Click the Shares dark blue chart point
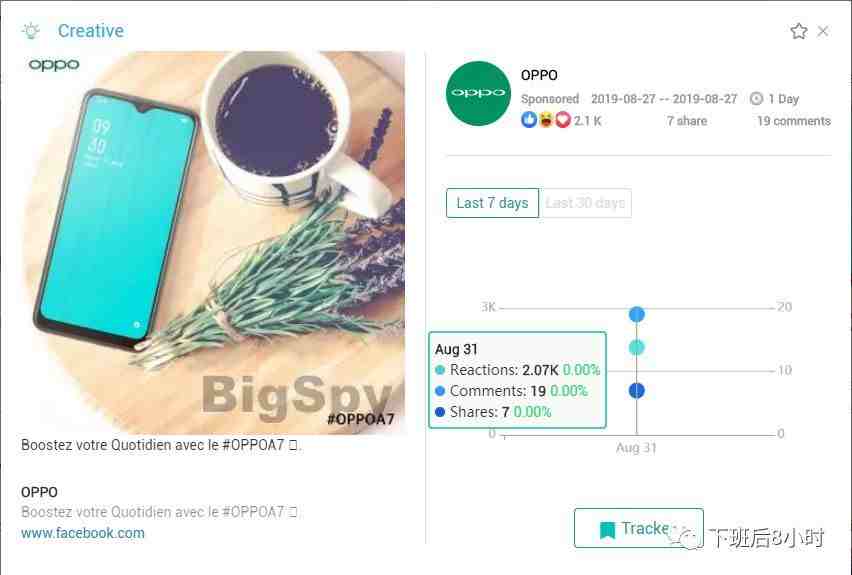Viewport: 852px width, 575px height. pyautogui.click(x=636, y=390)
